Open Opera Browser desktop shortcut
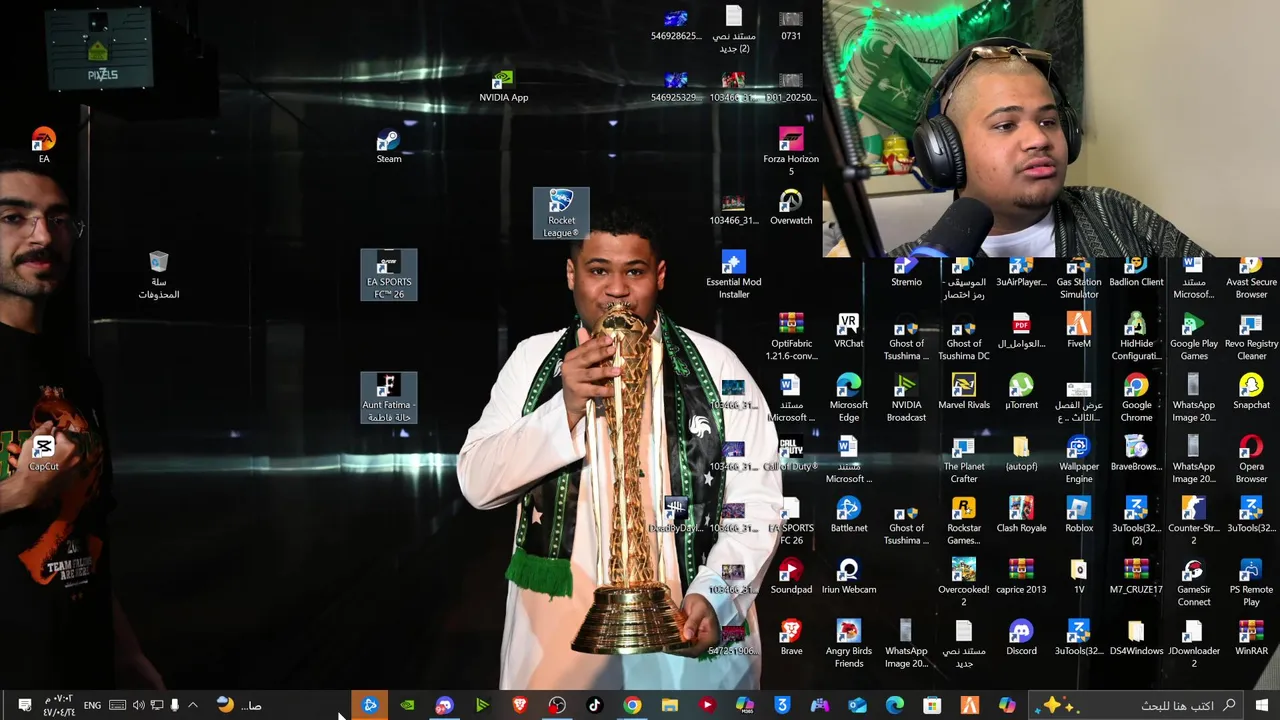This screenshot has width=1280, height=720. [1251, 460]
